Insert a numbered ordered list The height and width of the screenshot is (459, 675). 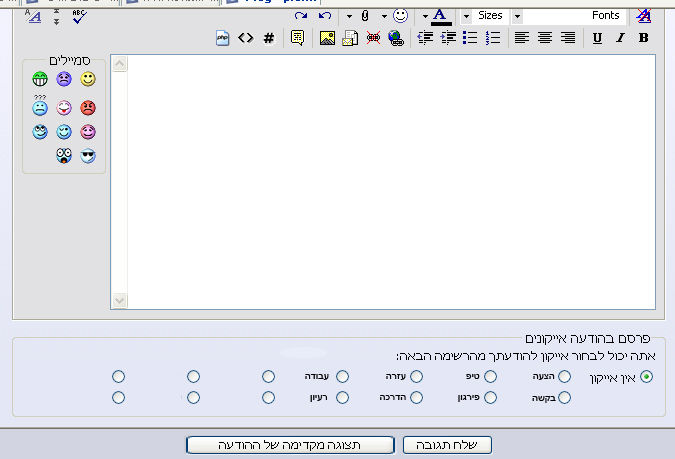click(493, 38)
